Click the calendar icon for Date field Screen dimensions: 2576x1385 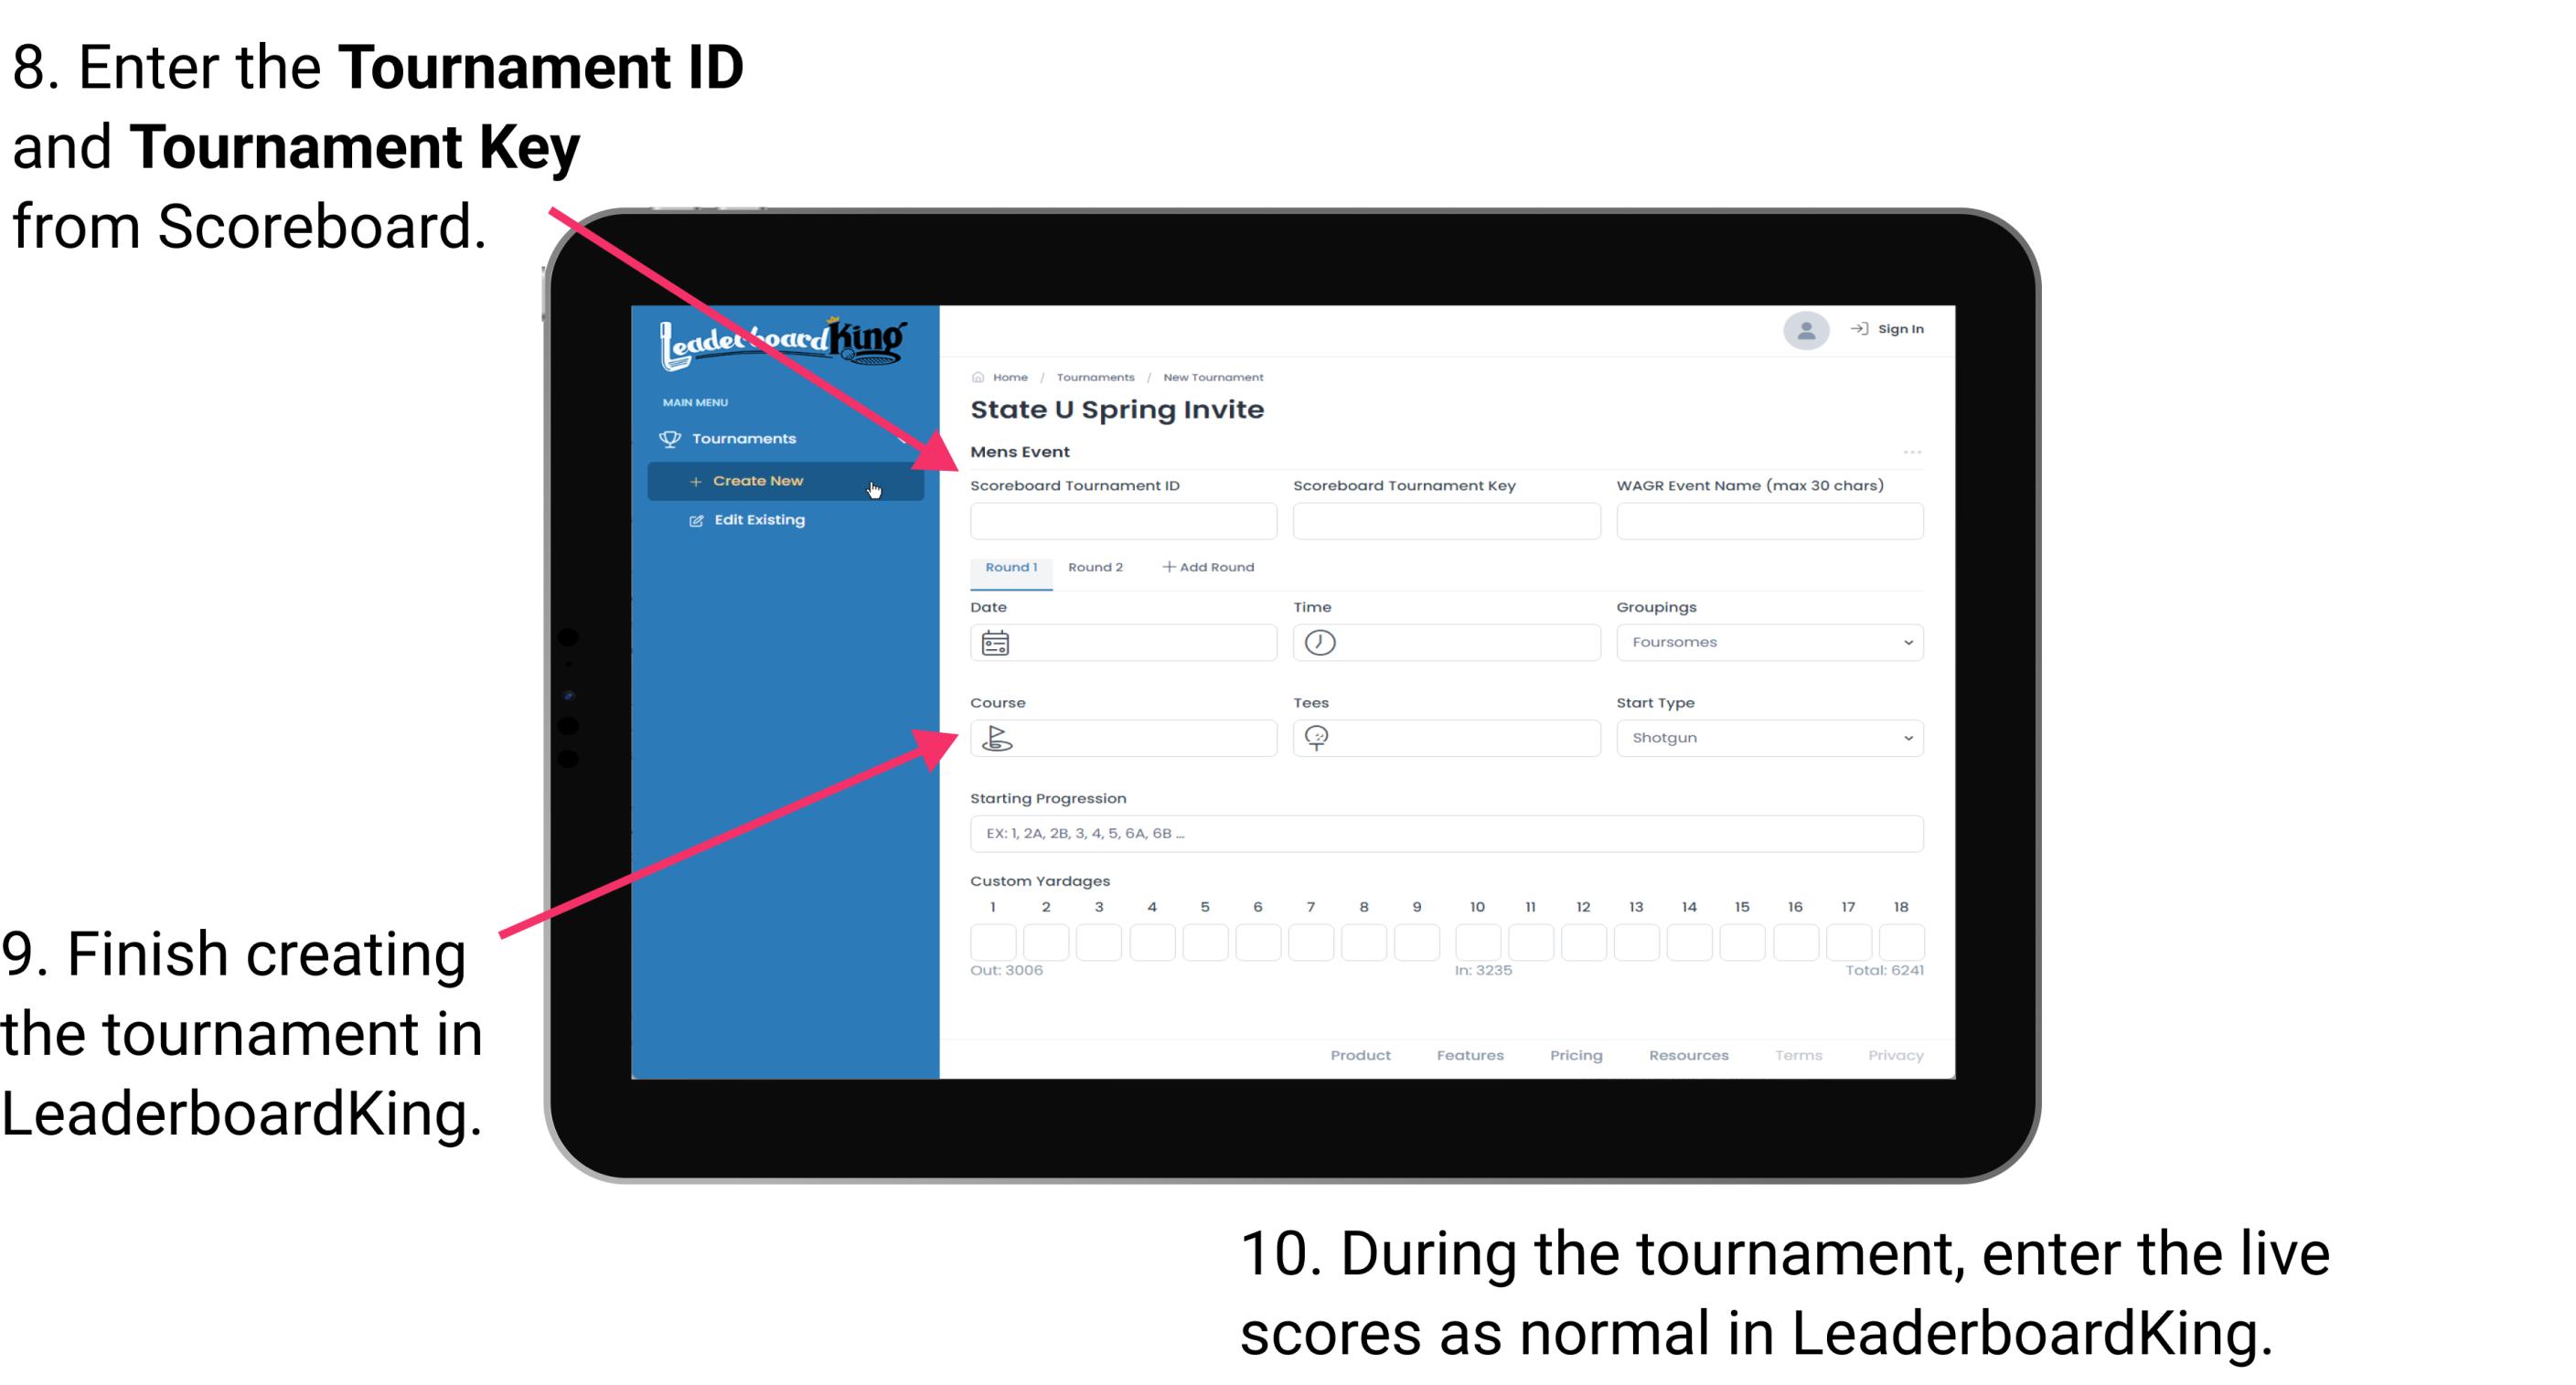coord(998,642)
